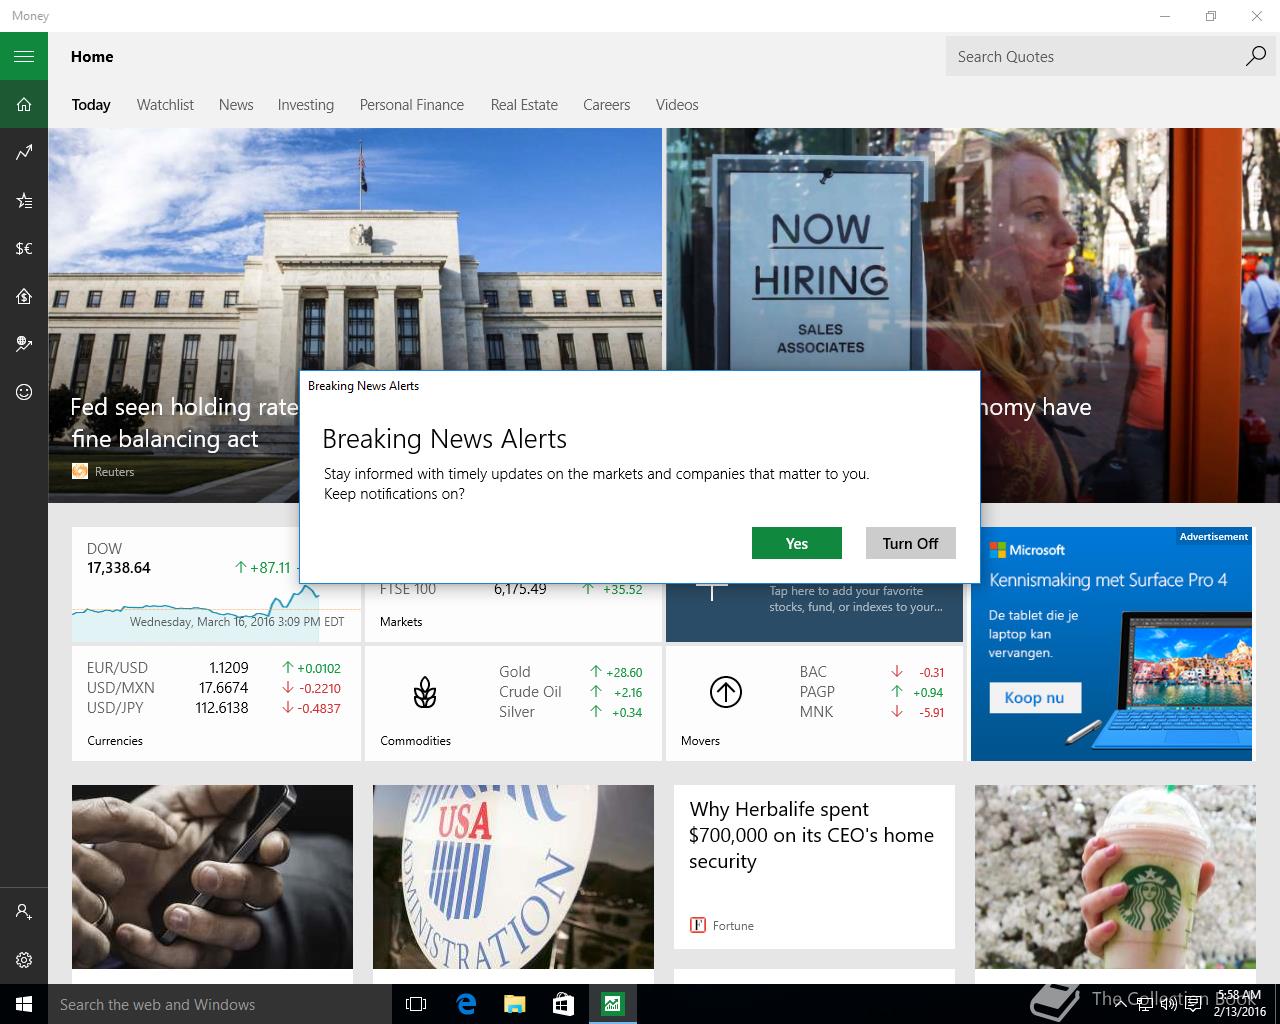Click the DOW index value 17,338.64
Image resolution: width=1280 pixels, height=1024 pixels.
(119, 568)
